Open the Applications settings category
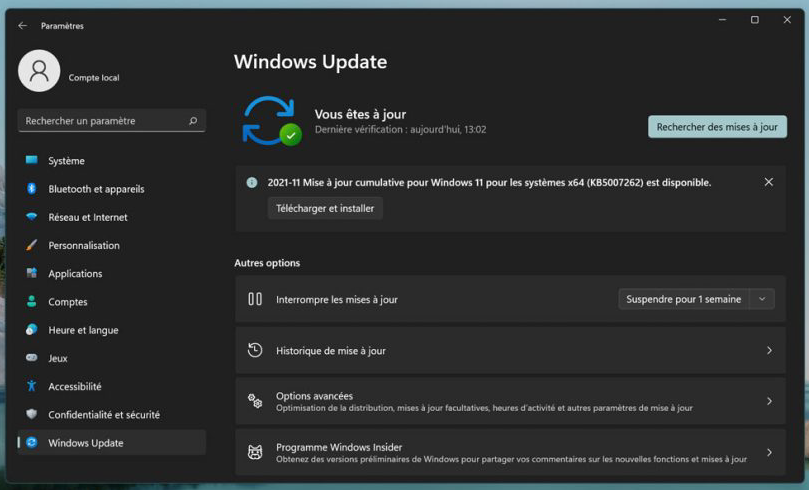 [x=111, y=273]
